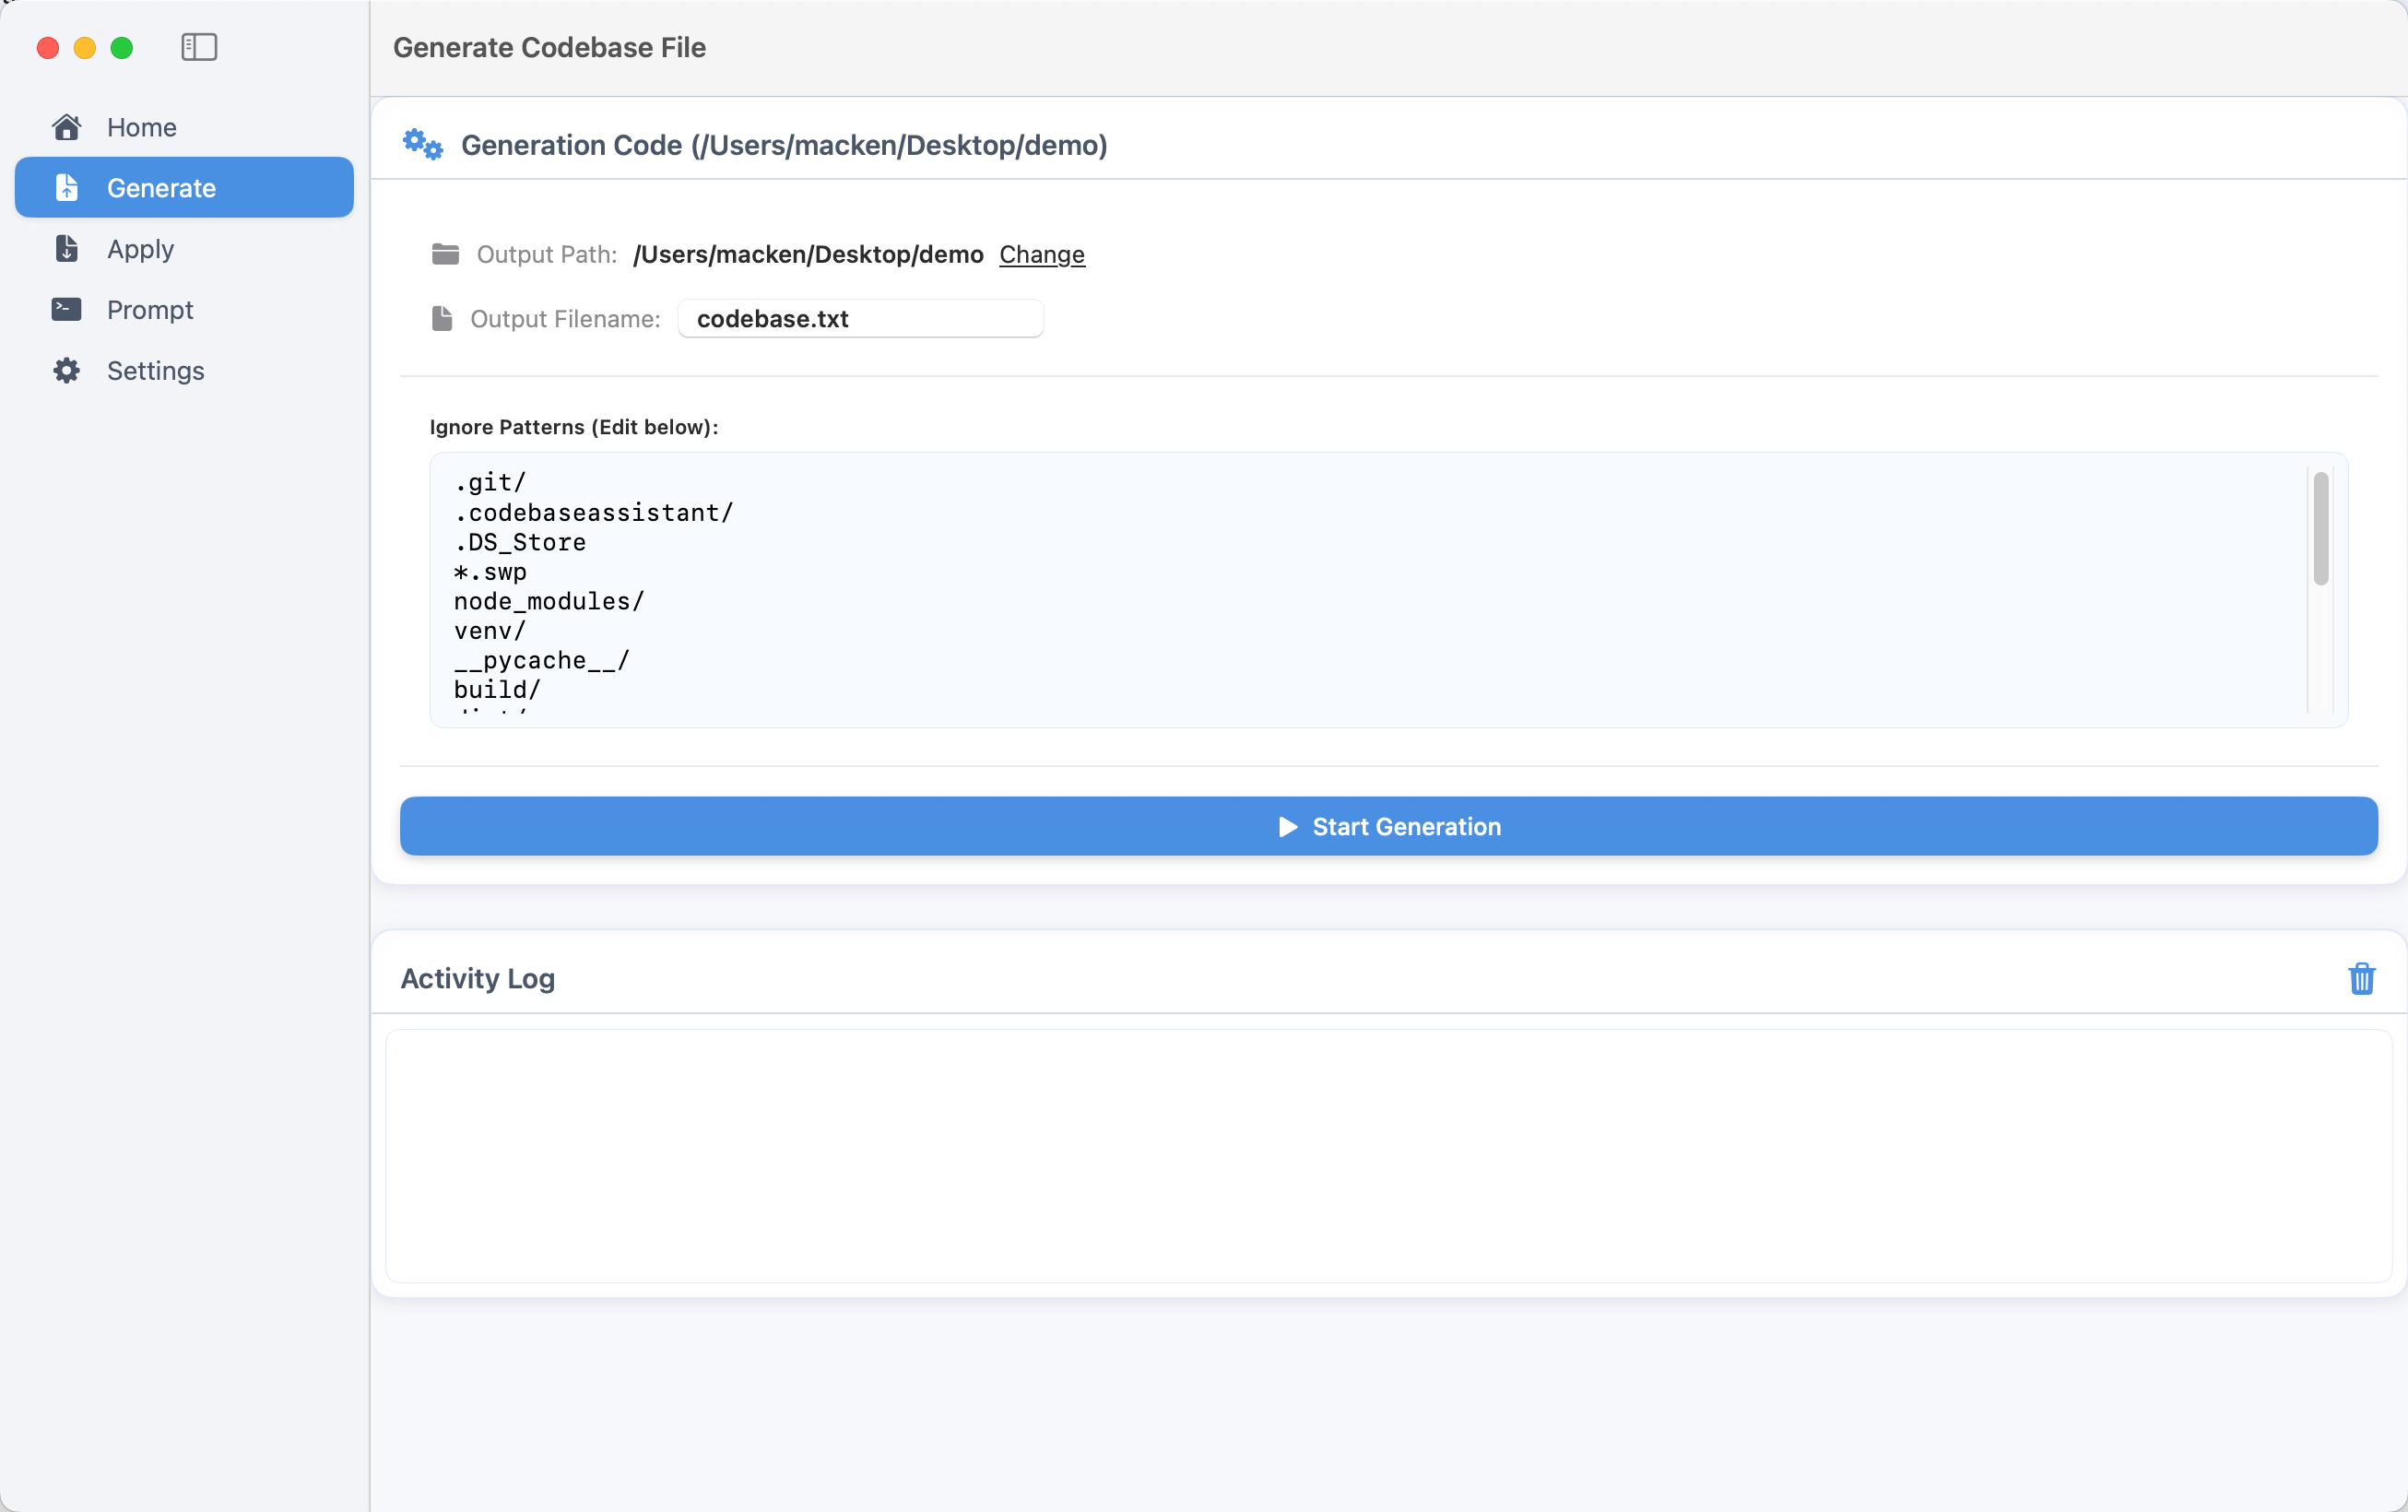Viewport: 2408px width, 1512px height.
Task: Select the Generate sidebar item
Action: click(x=184, y=187)
